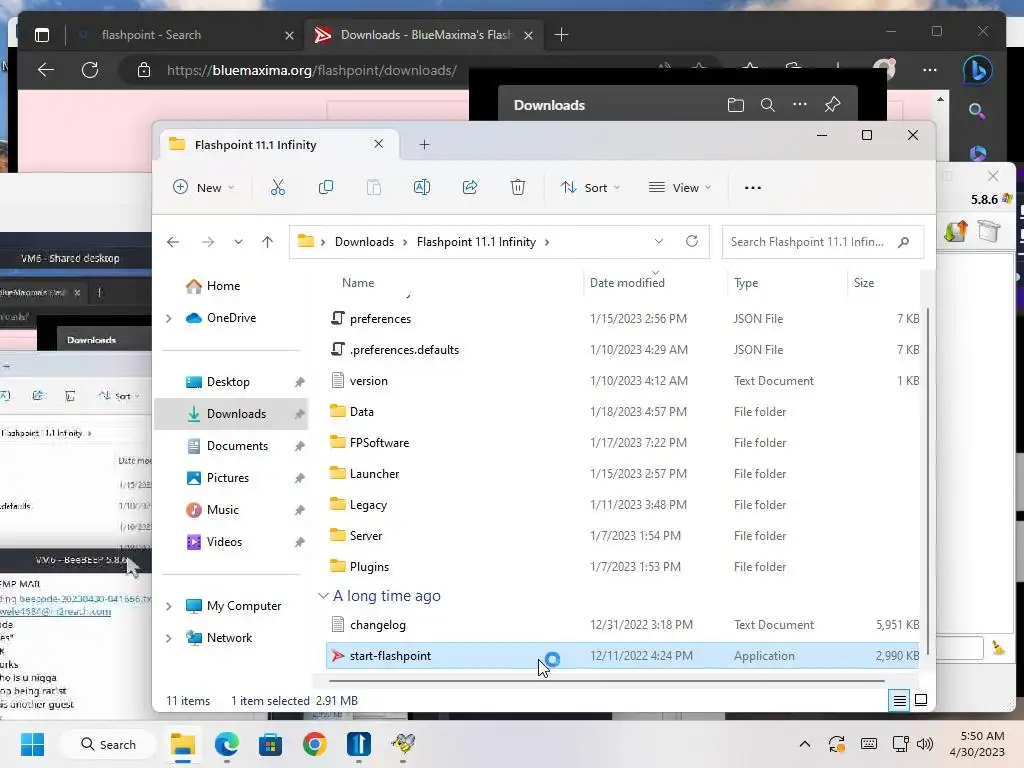Open Google Chrome from taskbar
The image size is (1024, 768).
pos(315,744)
